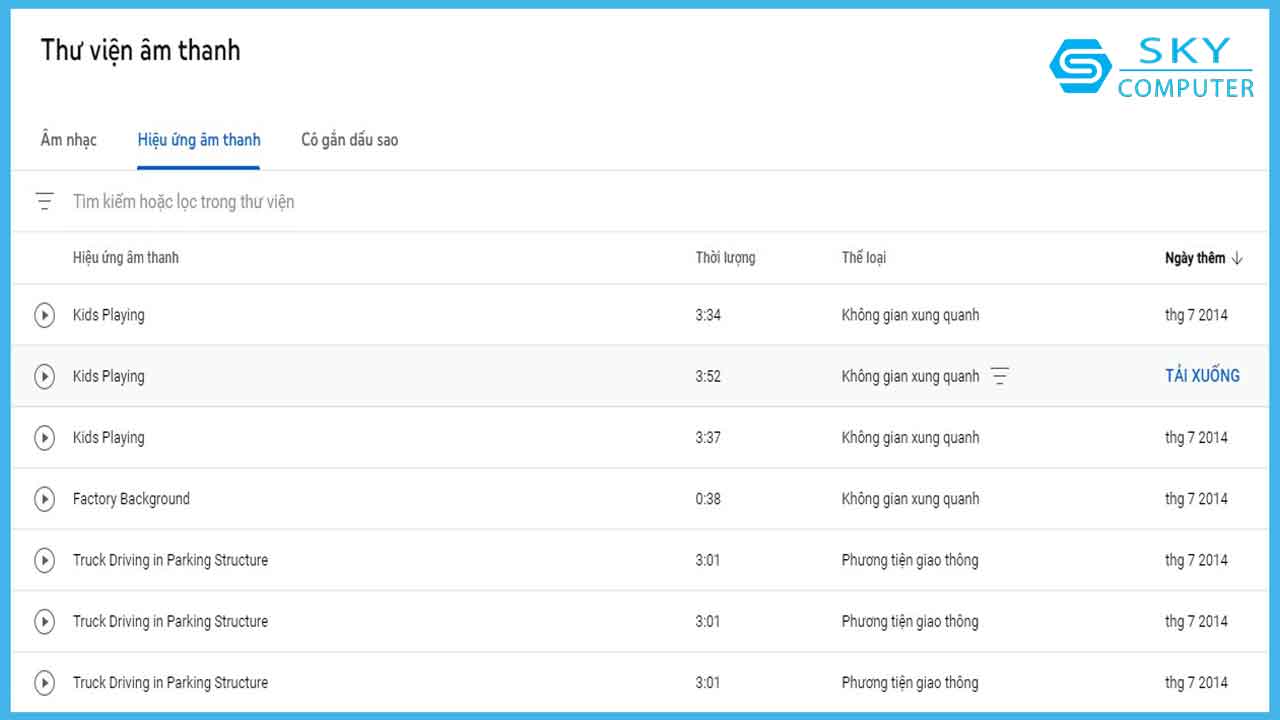Click the 3:37 duration value
Screen dimensions: 1280x720
click(x=708, y=437)
